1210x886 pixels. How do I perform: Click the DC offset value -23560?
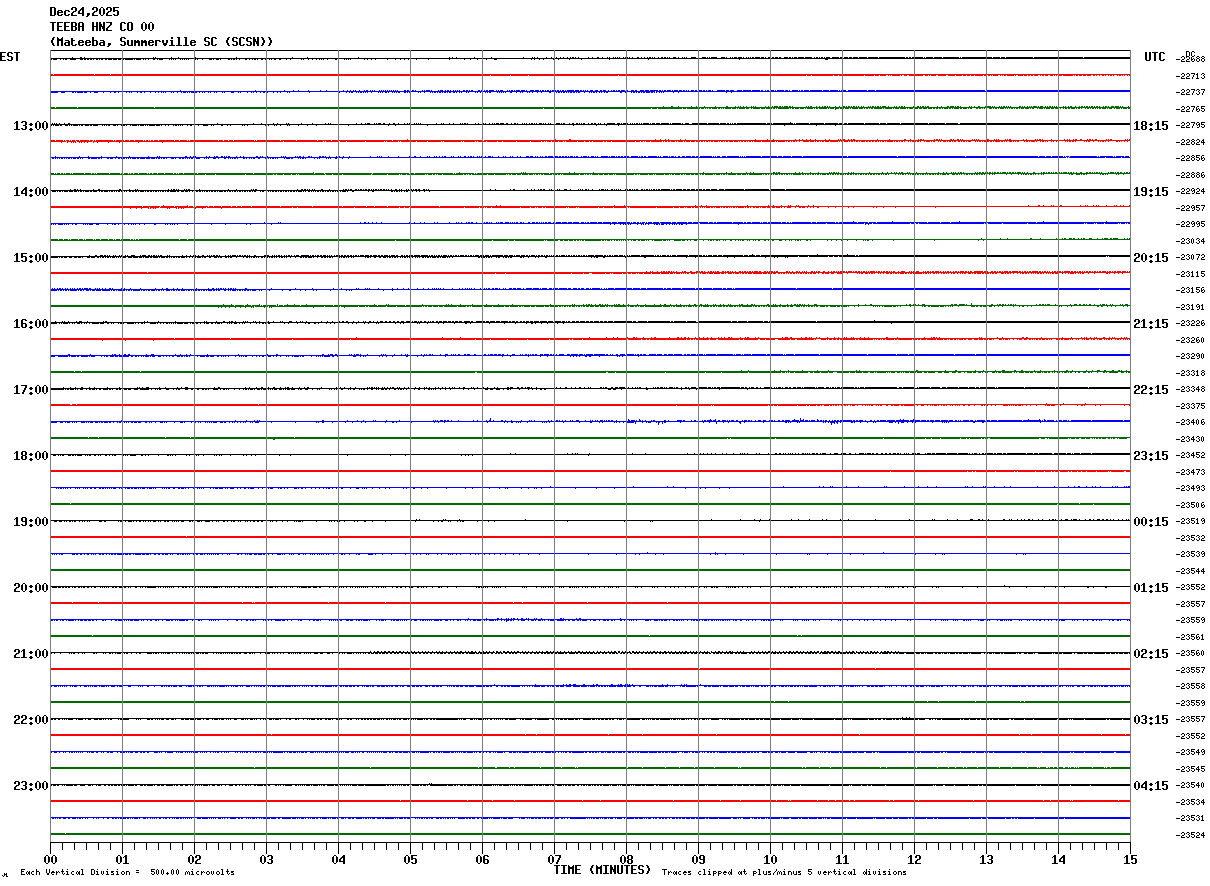click(1190, 653)
